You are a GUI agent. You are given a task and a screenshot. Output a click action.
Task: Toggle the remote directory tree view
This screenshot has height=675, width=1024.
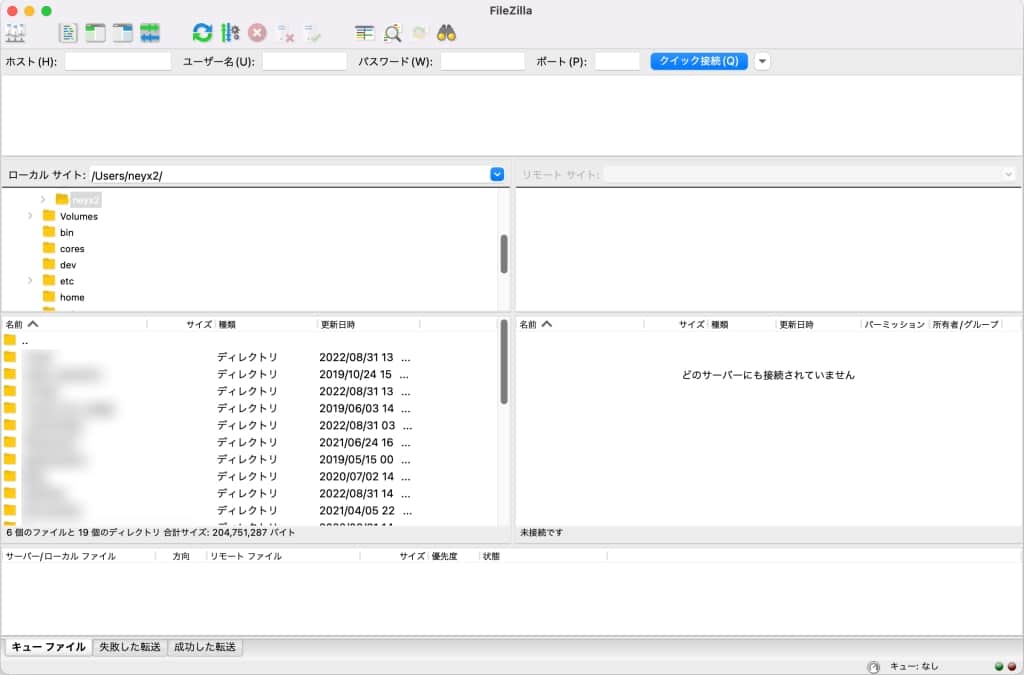tap(123, 33)
